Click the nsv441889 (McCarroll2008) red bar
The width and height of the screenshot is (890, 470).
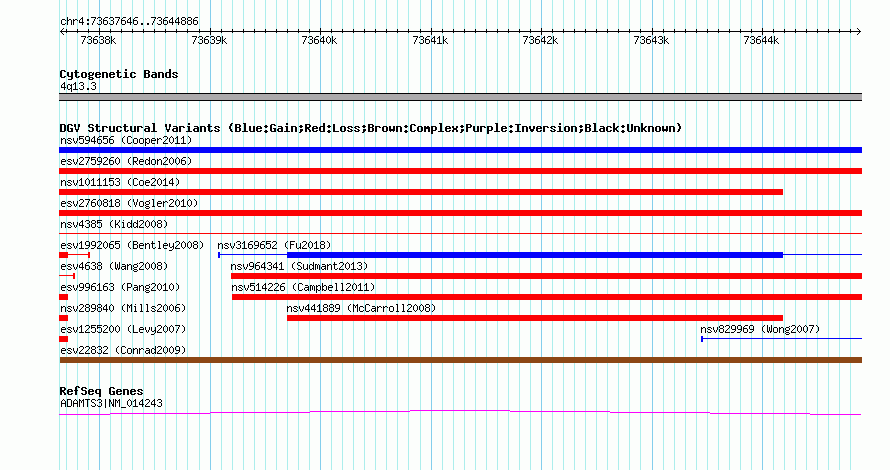535,318
